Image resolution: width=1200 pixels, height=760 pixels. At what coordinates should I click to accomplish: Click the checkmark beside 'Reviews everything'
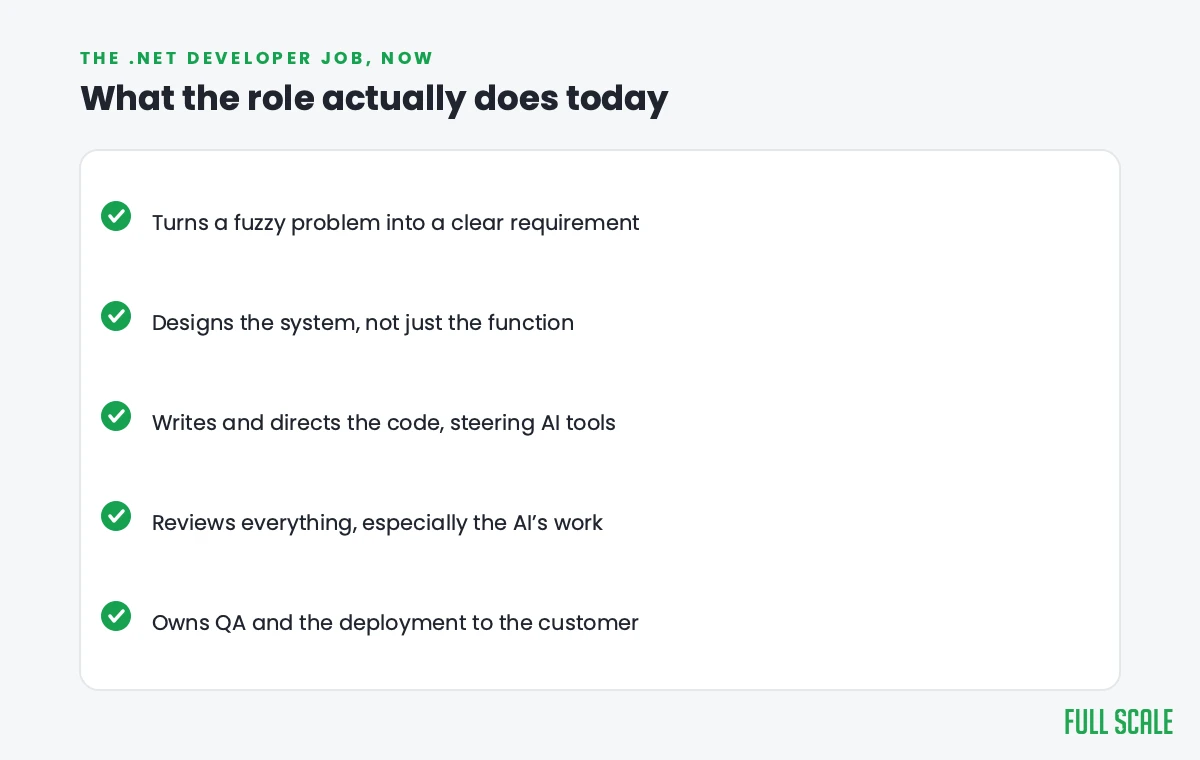coord(116,516)
